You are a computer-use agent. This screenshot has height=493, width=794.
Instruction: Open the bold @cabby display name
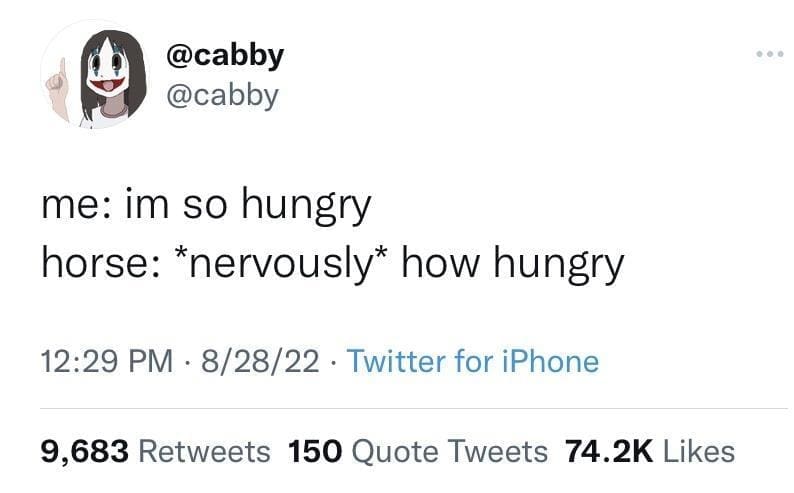[x=218, y=54]
